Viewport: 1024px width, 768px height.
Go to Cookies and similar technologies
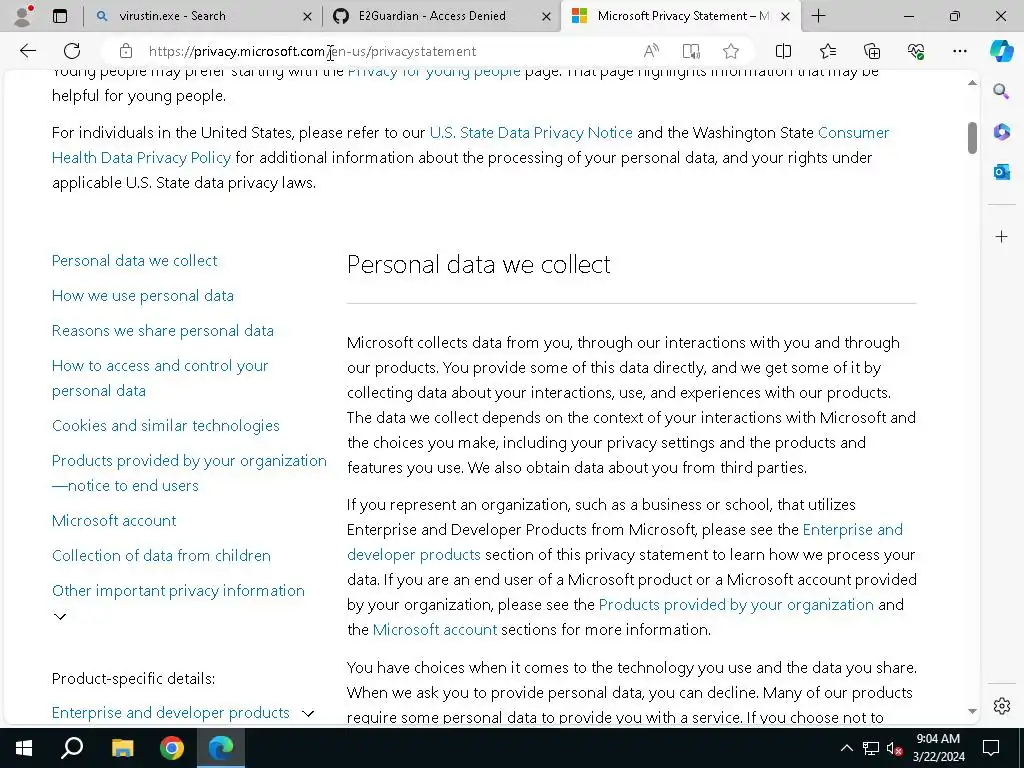tap(165, 426)
